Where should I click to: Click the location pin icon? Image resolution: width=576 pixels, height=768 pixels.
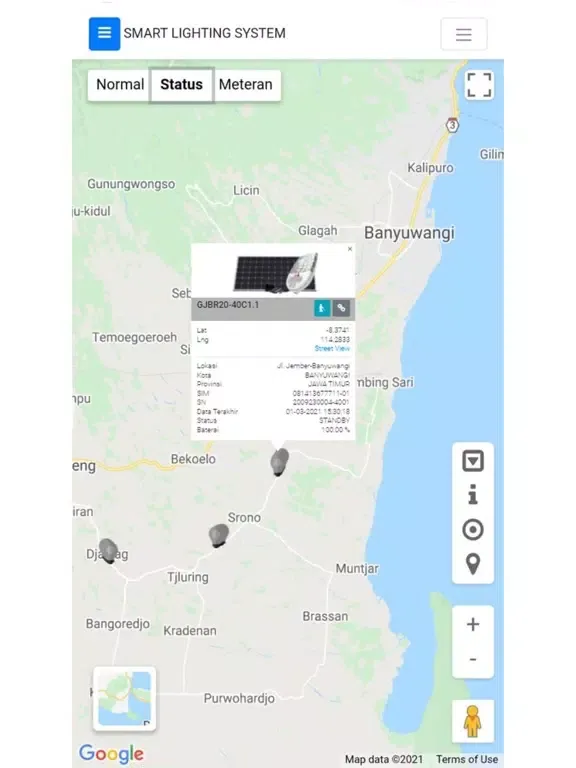pos(473,564)
